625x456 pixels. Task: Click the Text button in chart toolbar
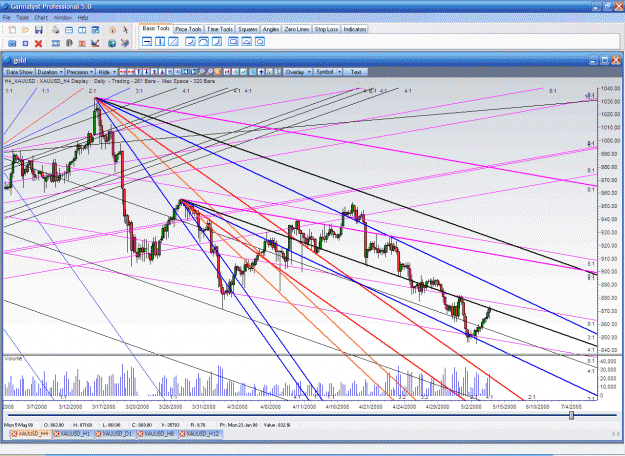(356, 72)
